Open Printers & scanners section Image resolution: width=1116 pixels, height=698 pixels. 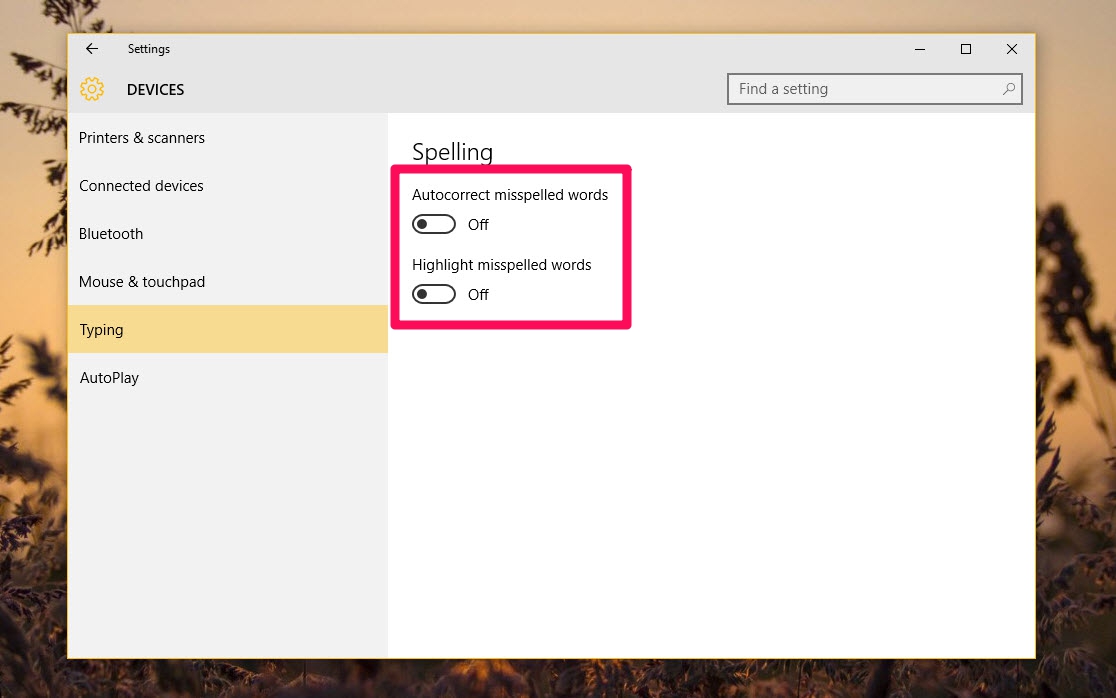click(x=228, y=138)
